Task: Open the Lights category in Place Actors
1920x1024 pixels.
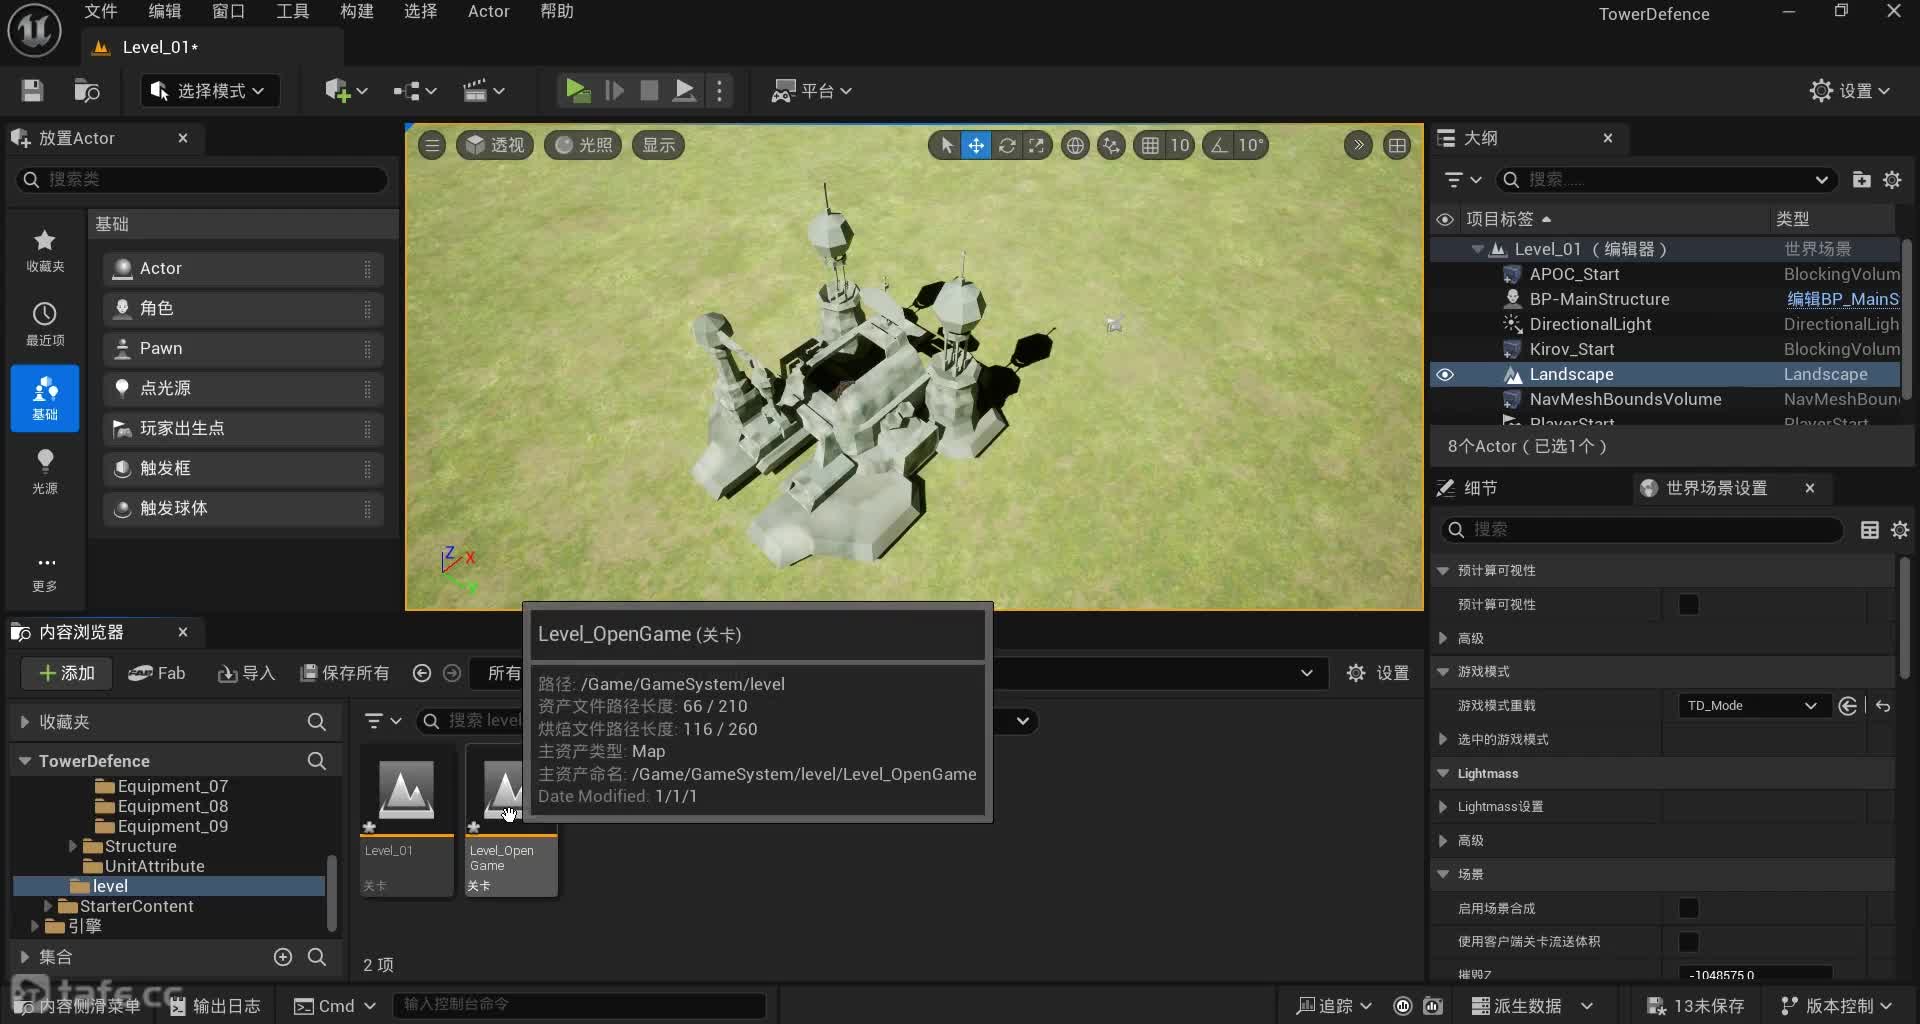Action: tap(45, 470)
